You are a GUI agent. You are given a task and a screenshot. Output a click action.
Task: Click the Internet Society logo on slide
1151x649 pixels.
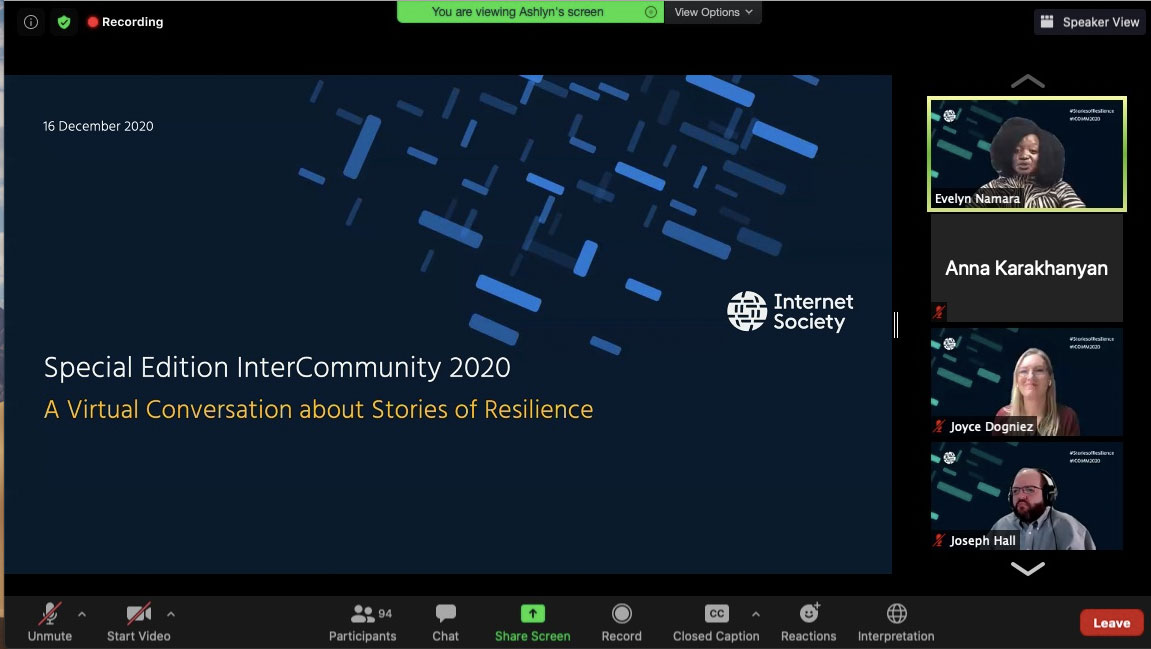point(791,311)
